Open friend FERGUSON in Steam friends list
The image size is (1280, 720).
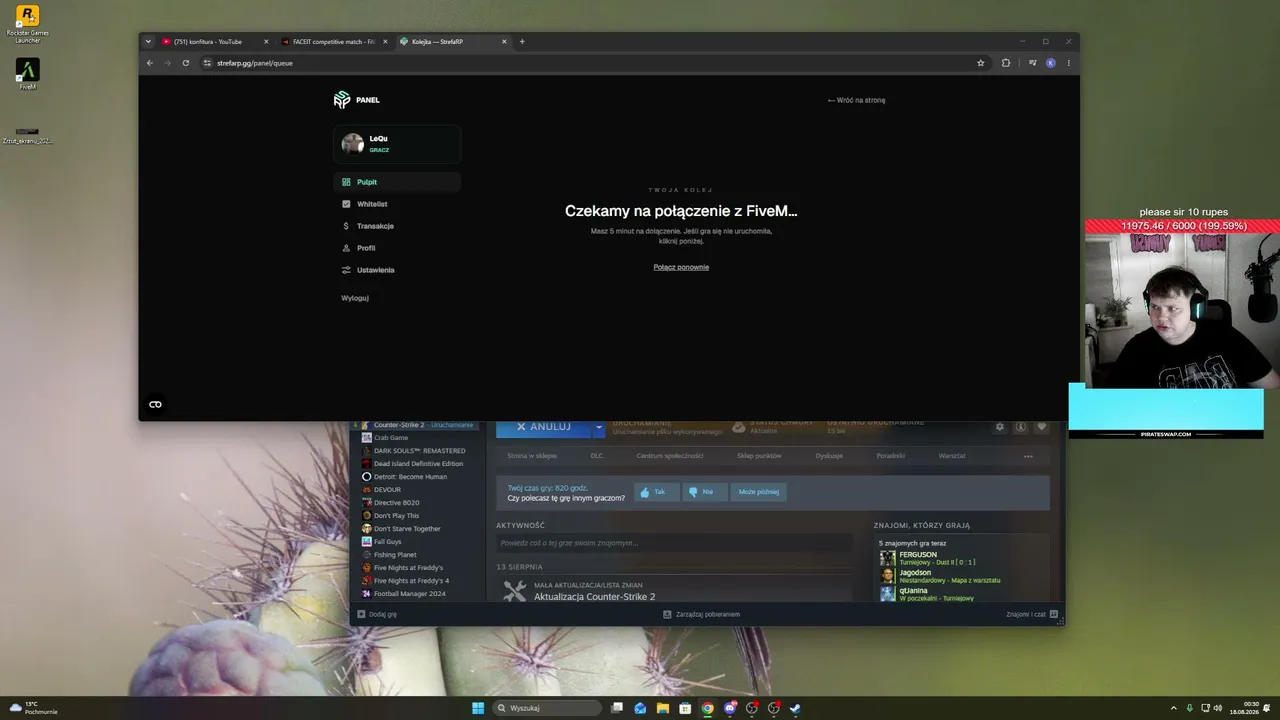(x=928, y=558)
